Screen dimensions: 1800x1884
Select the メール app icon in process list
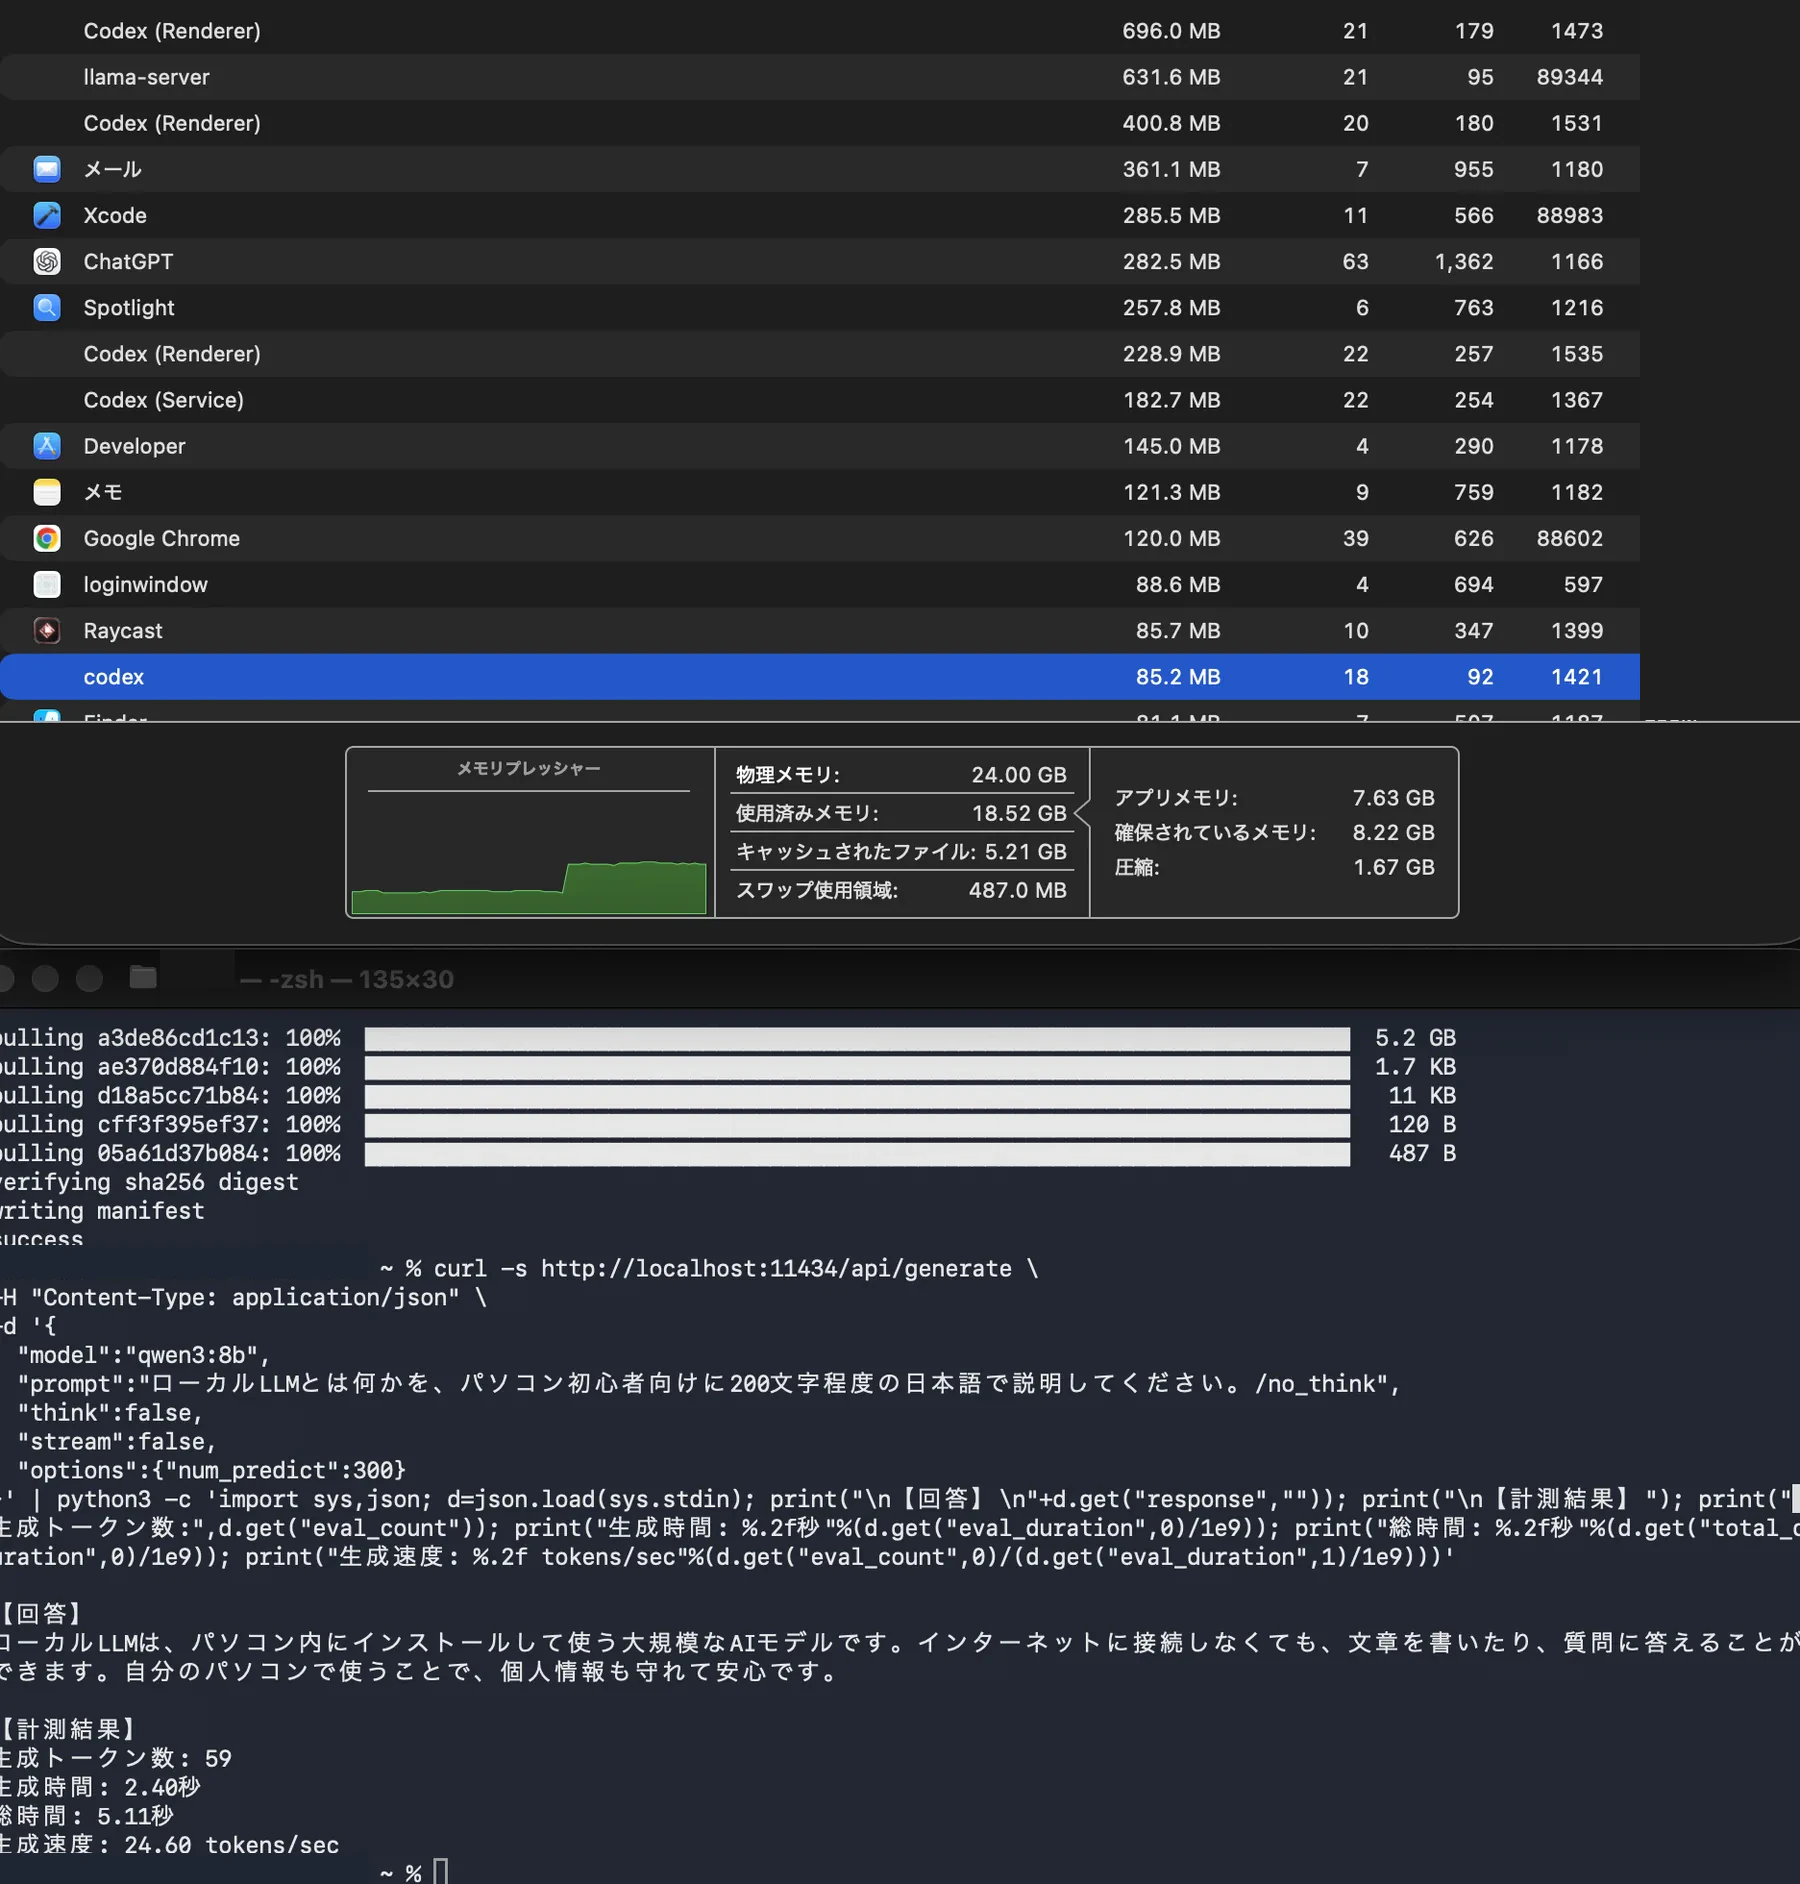47,169
